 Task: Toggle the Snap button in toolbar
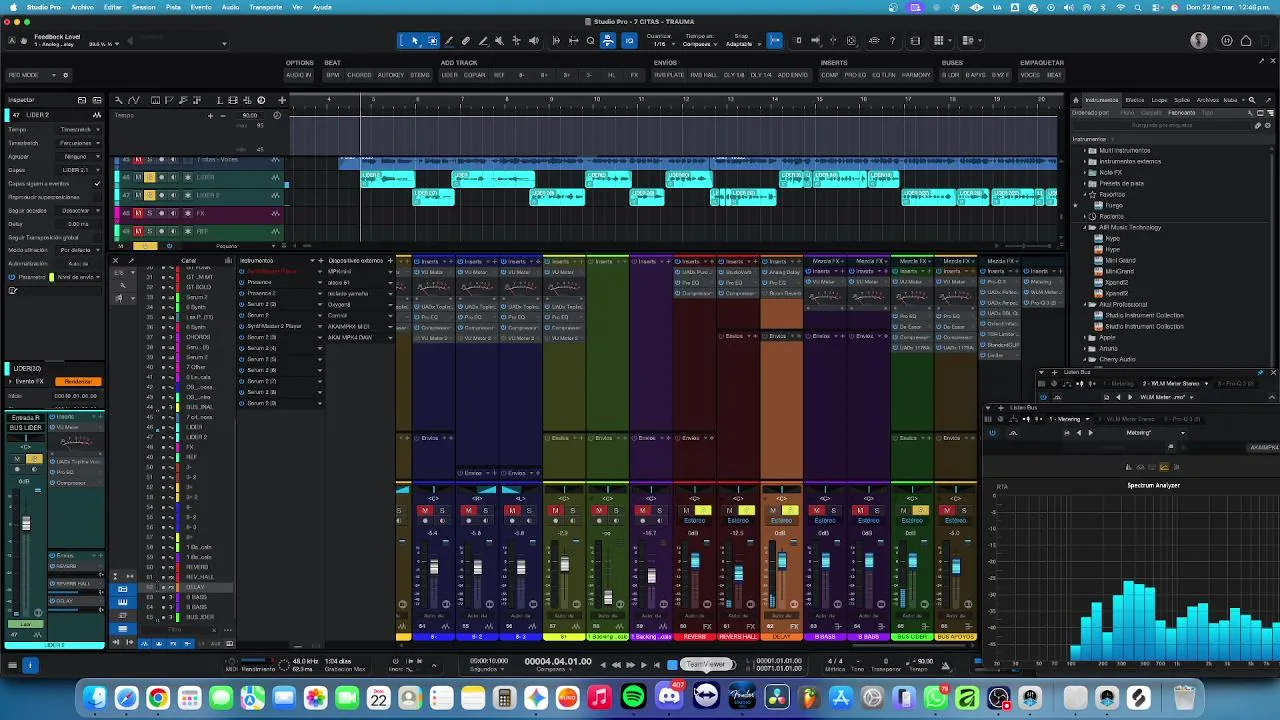tap(775, 41)
